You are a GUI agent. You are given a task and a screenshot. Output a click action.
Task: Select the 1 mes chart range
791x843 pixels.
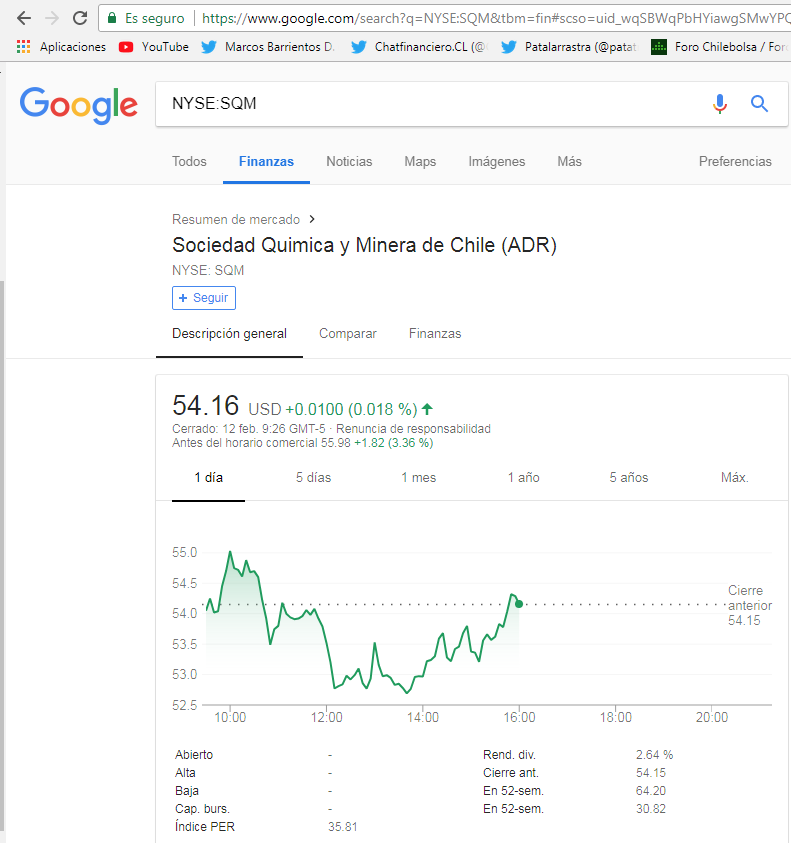tap(418, 477)
